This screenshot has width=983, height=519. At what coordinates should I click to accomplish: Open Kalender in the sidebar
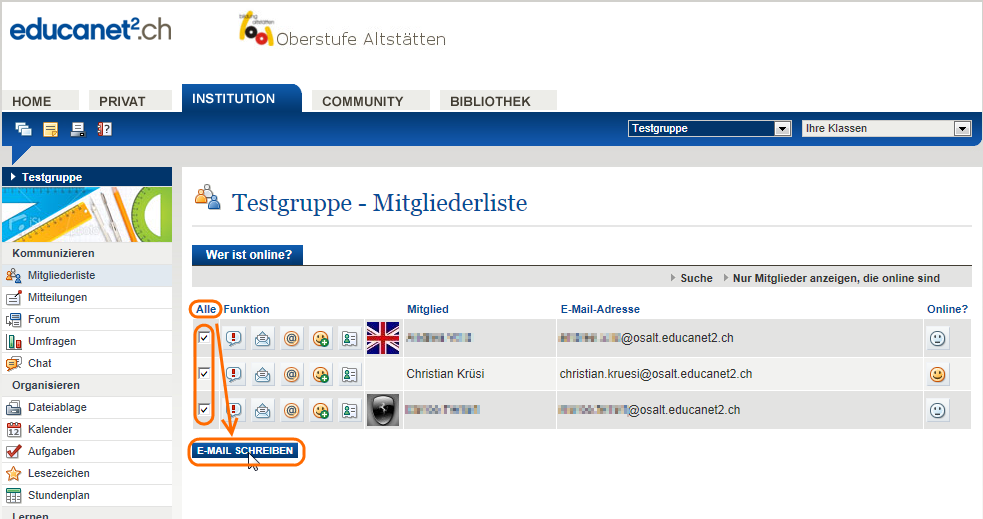coord(49,429)
